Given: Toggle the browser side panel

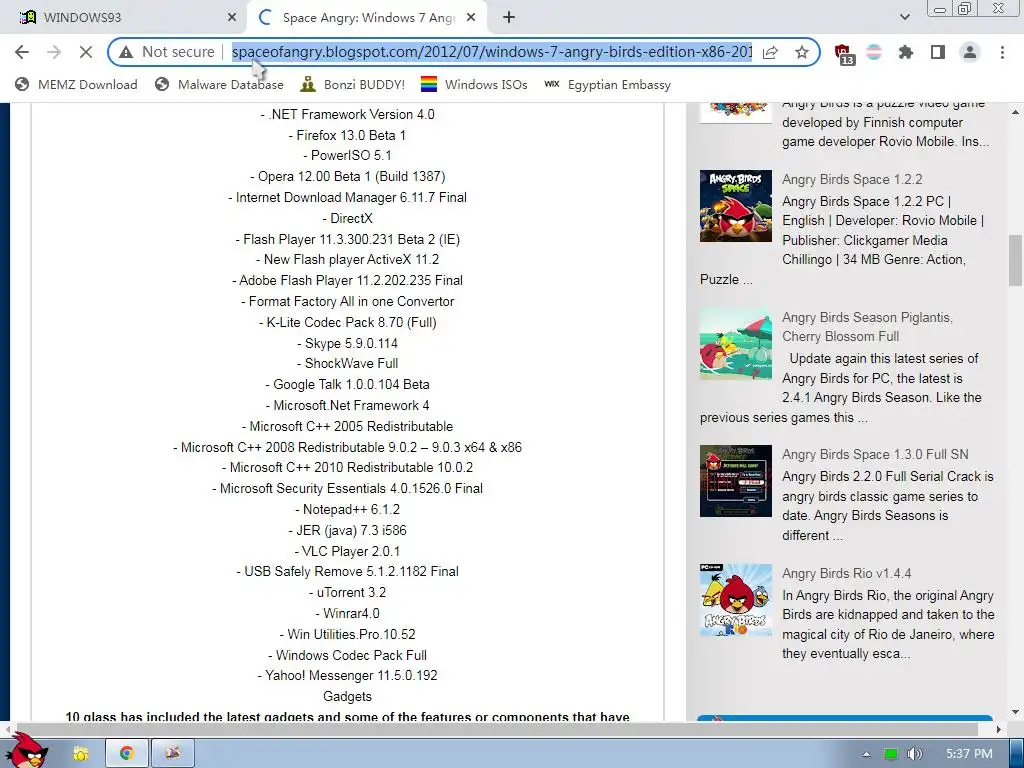Looking at the screenshot, I should pos(938,52).
